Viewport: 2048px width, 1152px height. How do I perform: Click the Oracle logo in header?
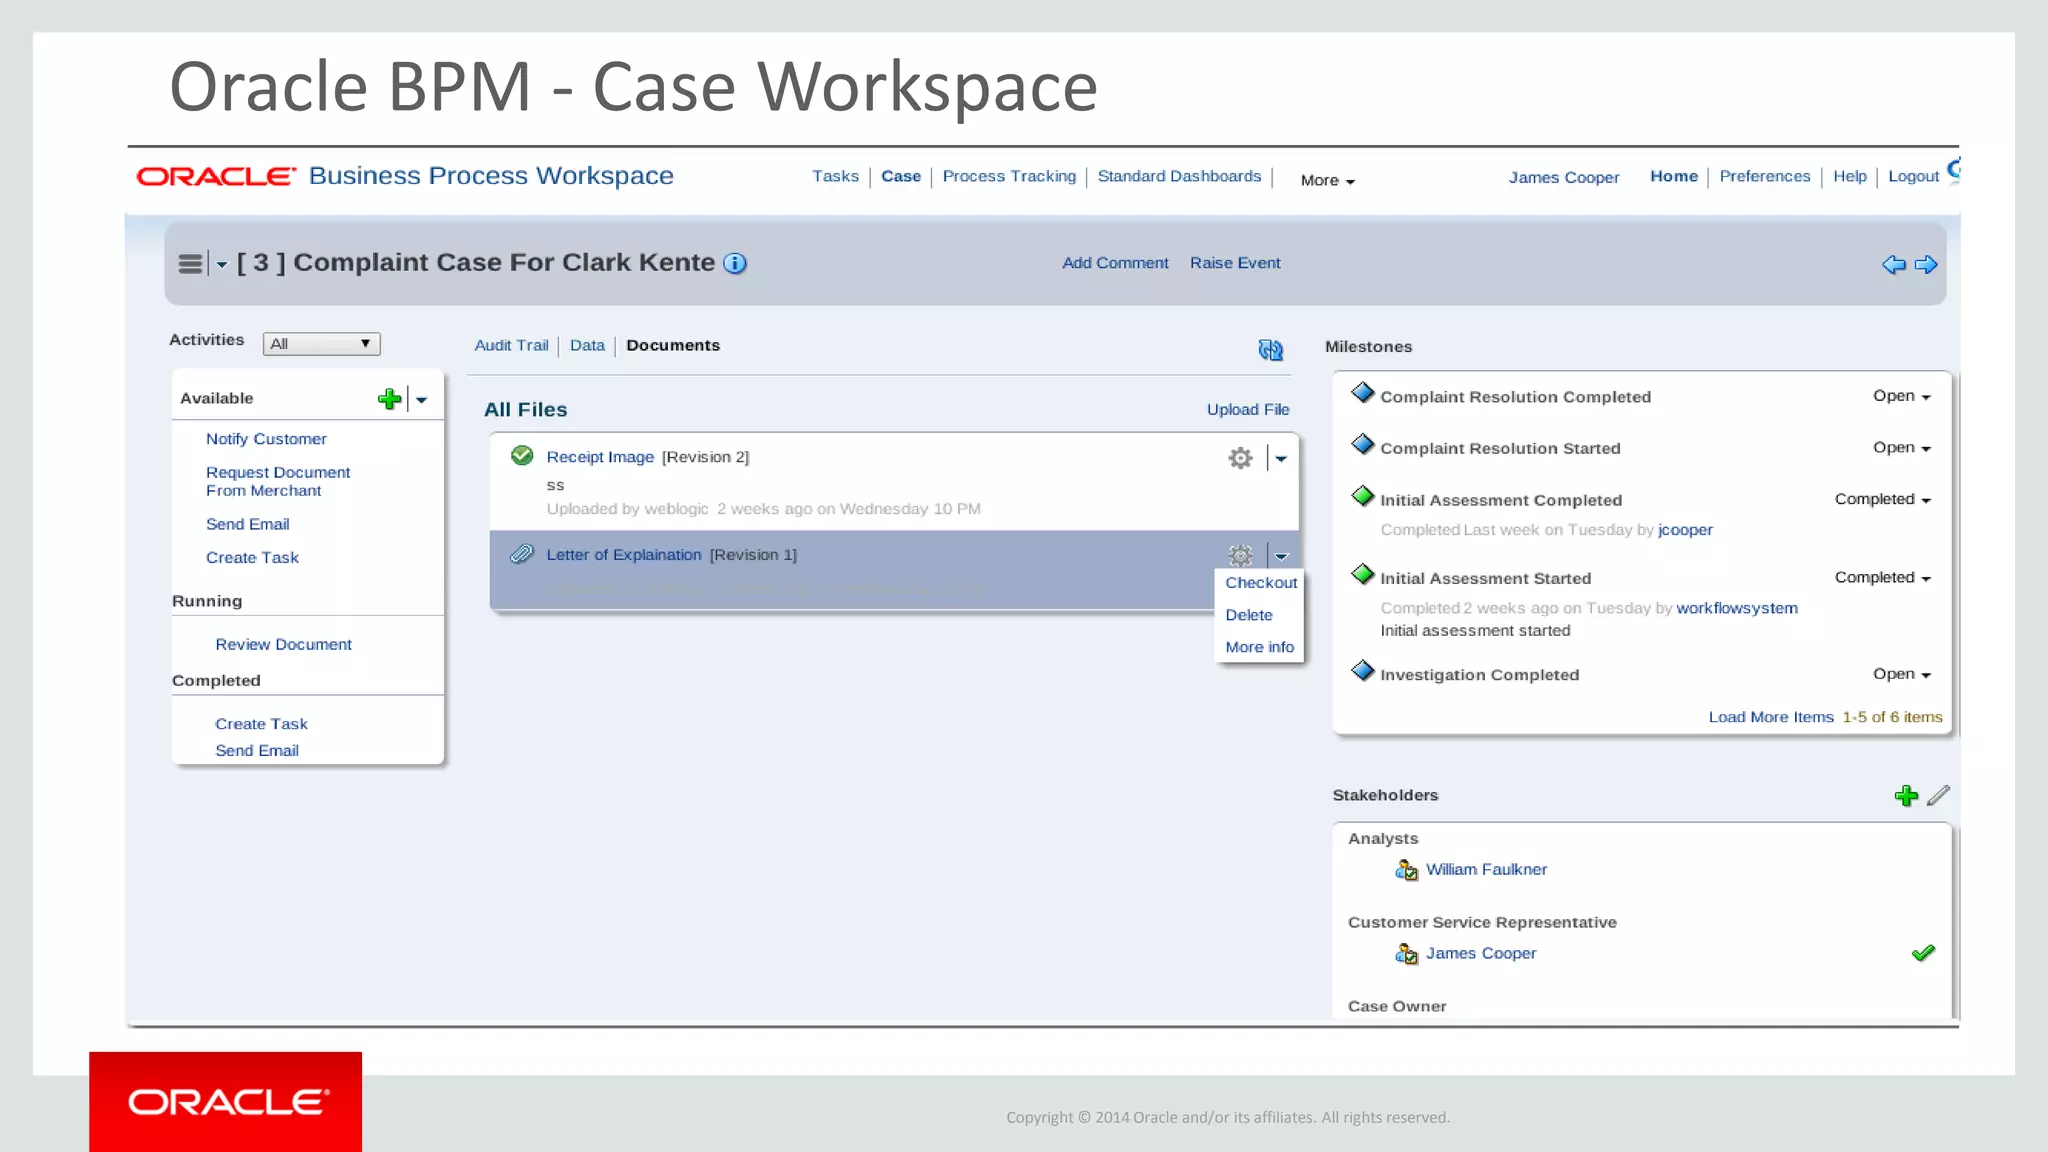click(216, 177)
